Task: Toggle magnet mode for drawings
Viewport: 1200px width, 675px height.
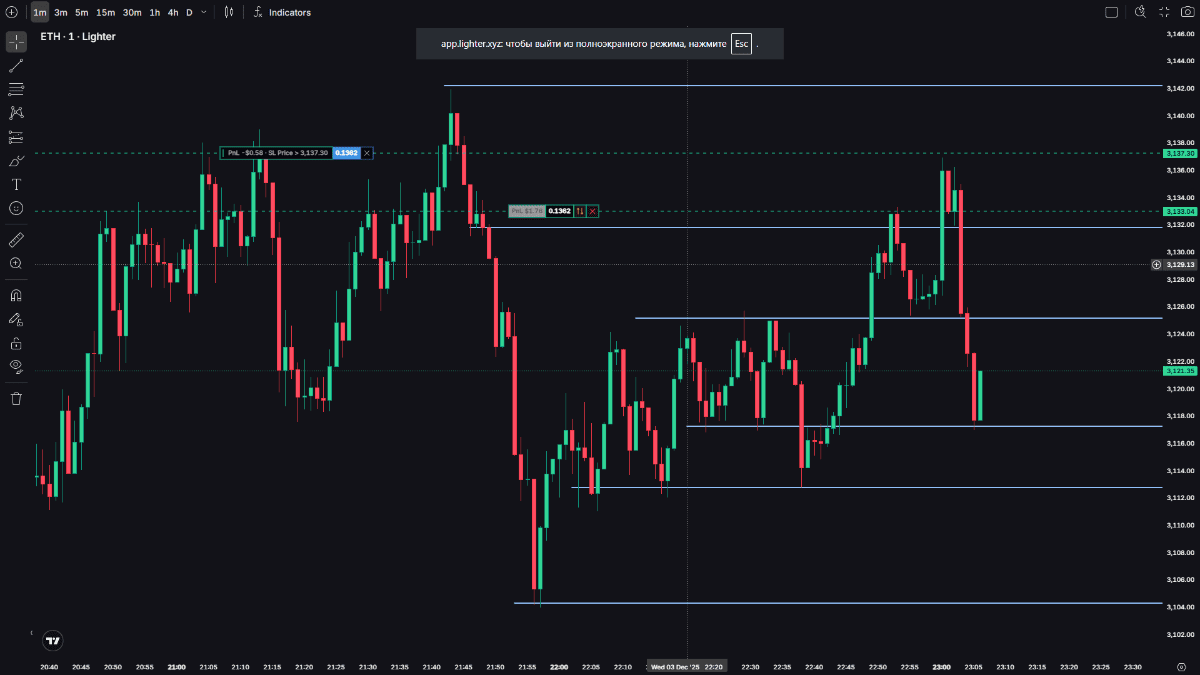Action: (16, 296)
